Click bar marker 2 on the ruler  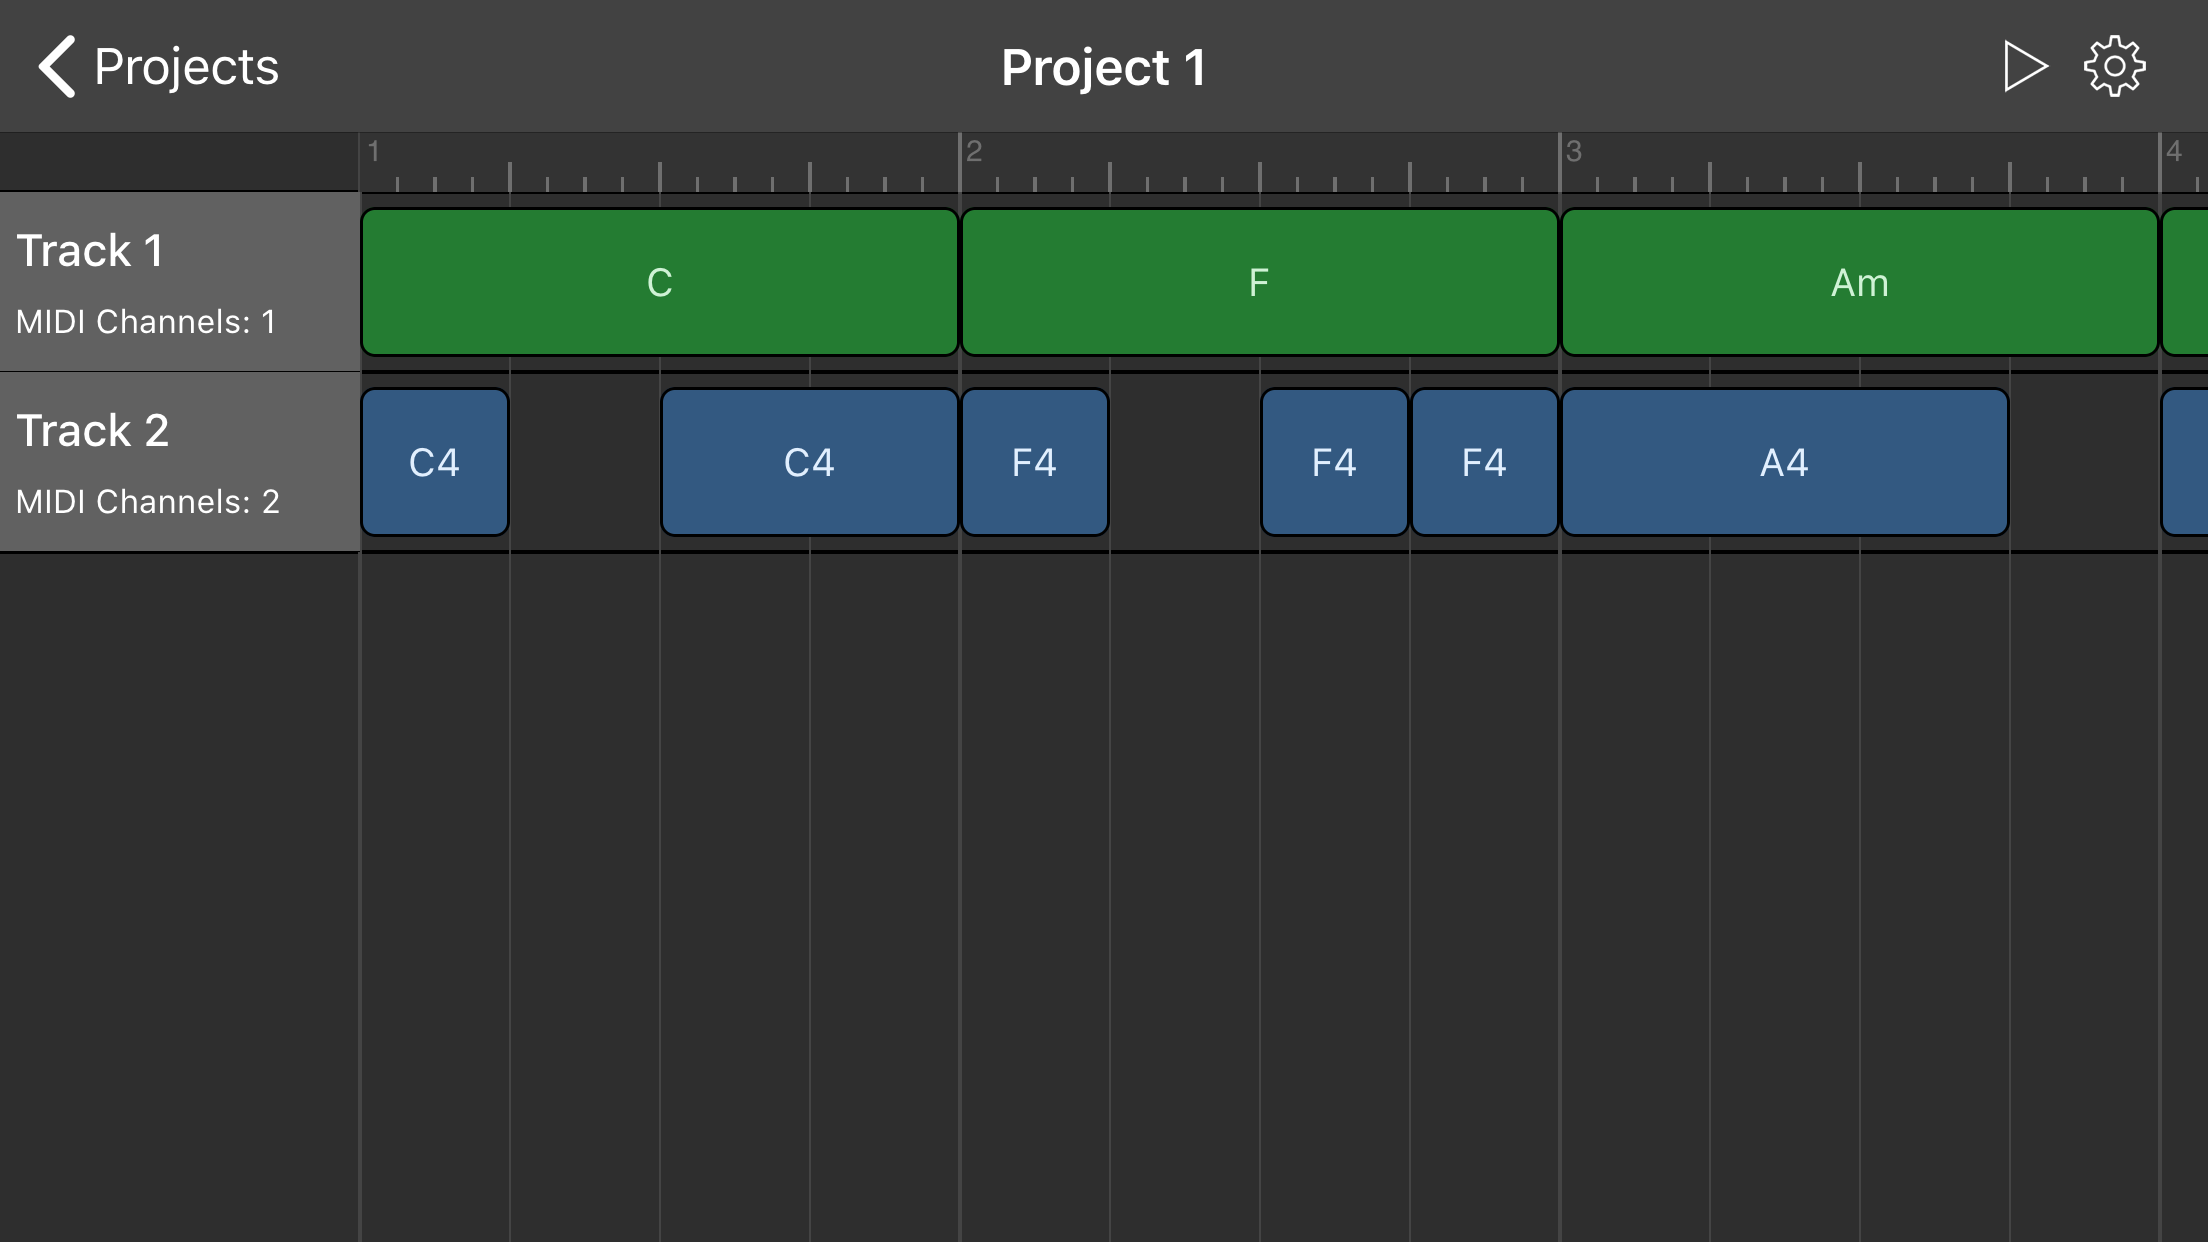(x=973, y=152)
